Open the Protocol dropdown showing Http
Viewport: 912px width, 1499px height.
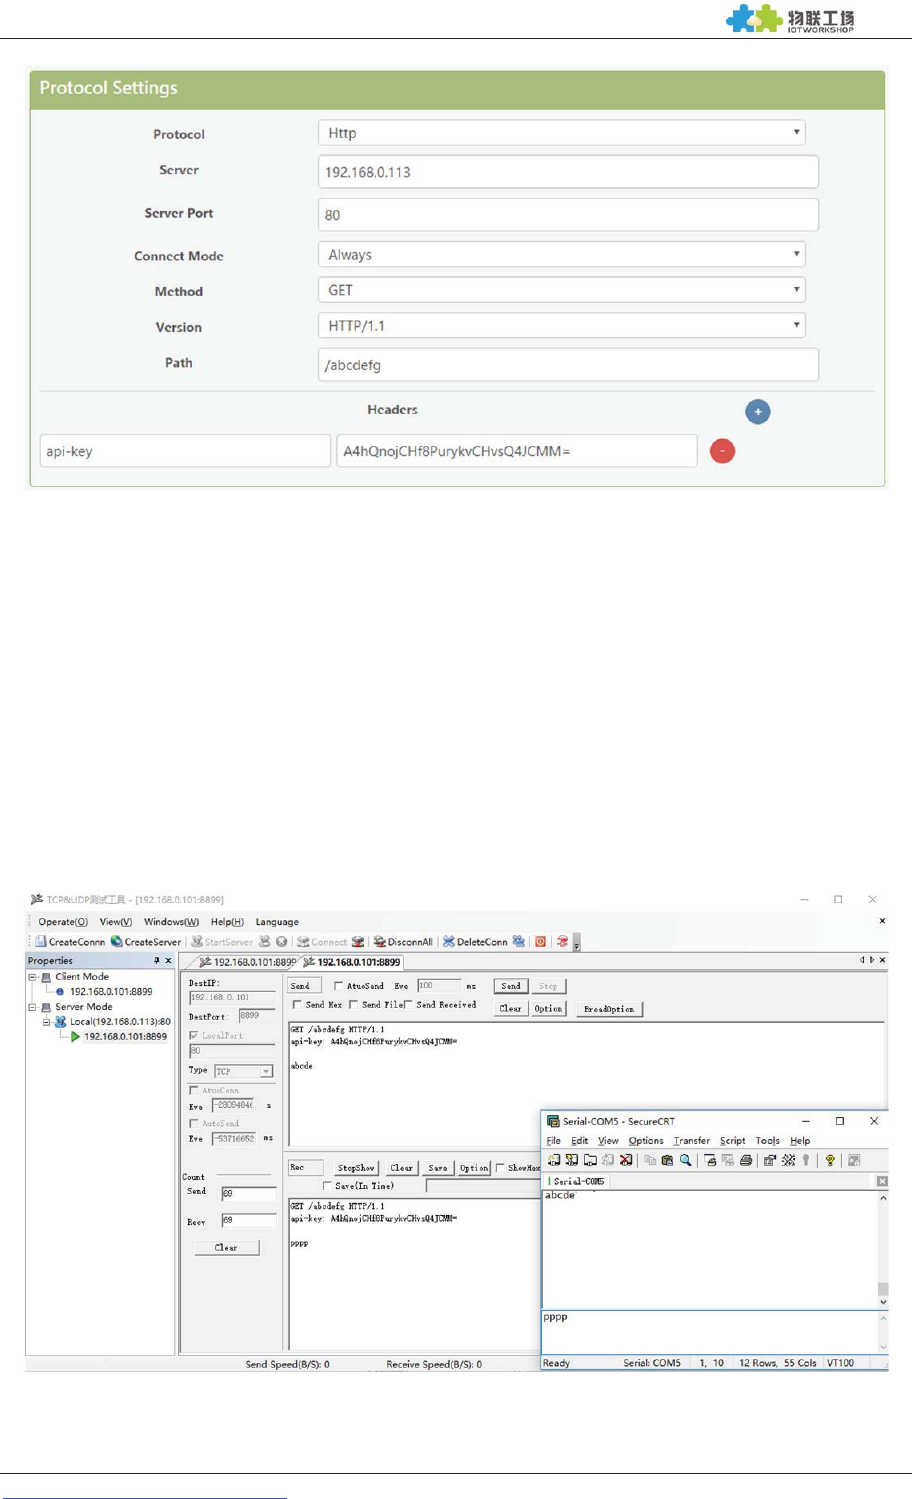[x=561, y=132]
